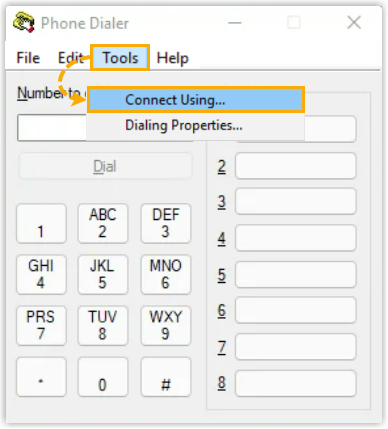Tap keypad key DEF 3

[166, 224]
